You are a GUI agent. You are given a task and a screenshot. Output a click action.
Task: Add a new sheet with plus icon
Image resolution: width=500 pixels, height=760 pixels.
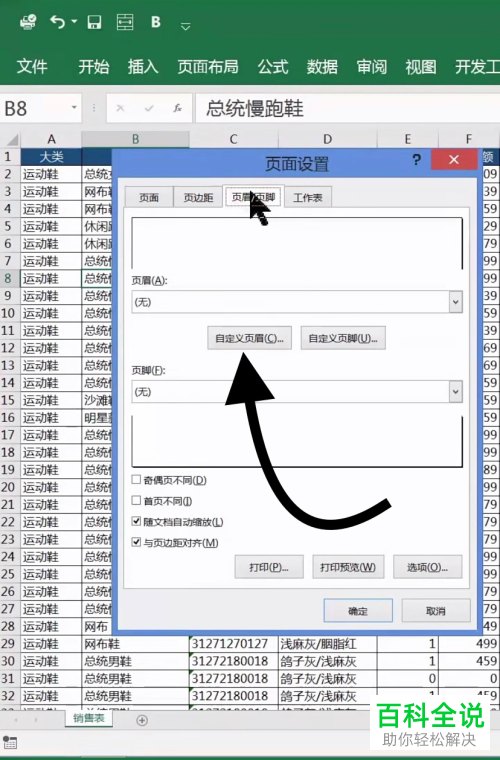[x=142, y=720]
